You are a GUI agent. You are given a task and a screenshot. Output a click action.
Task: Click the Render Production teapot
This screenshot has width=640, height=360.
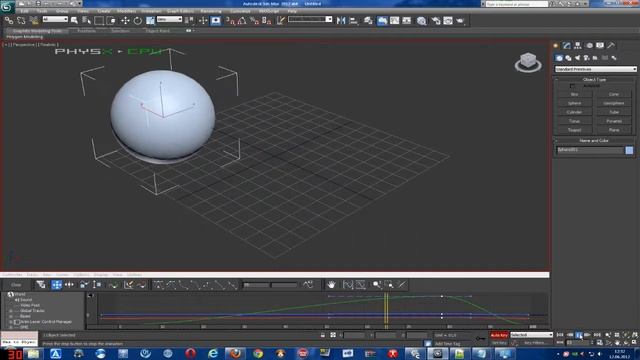pos(460,20)
